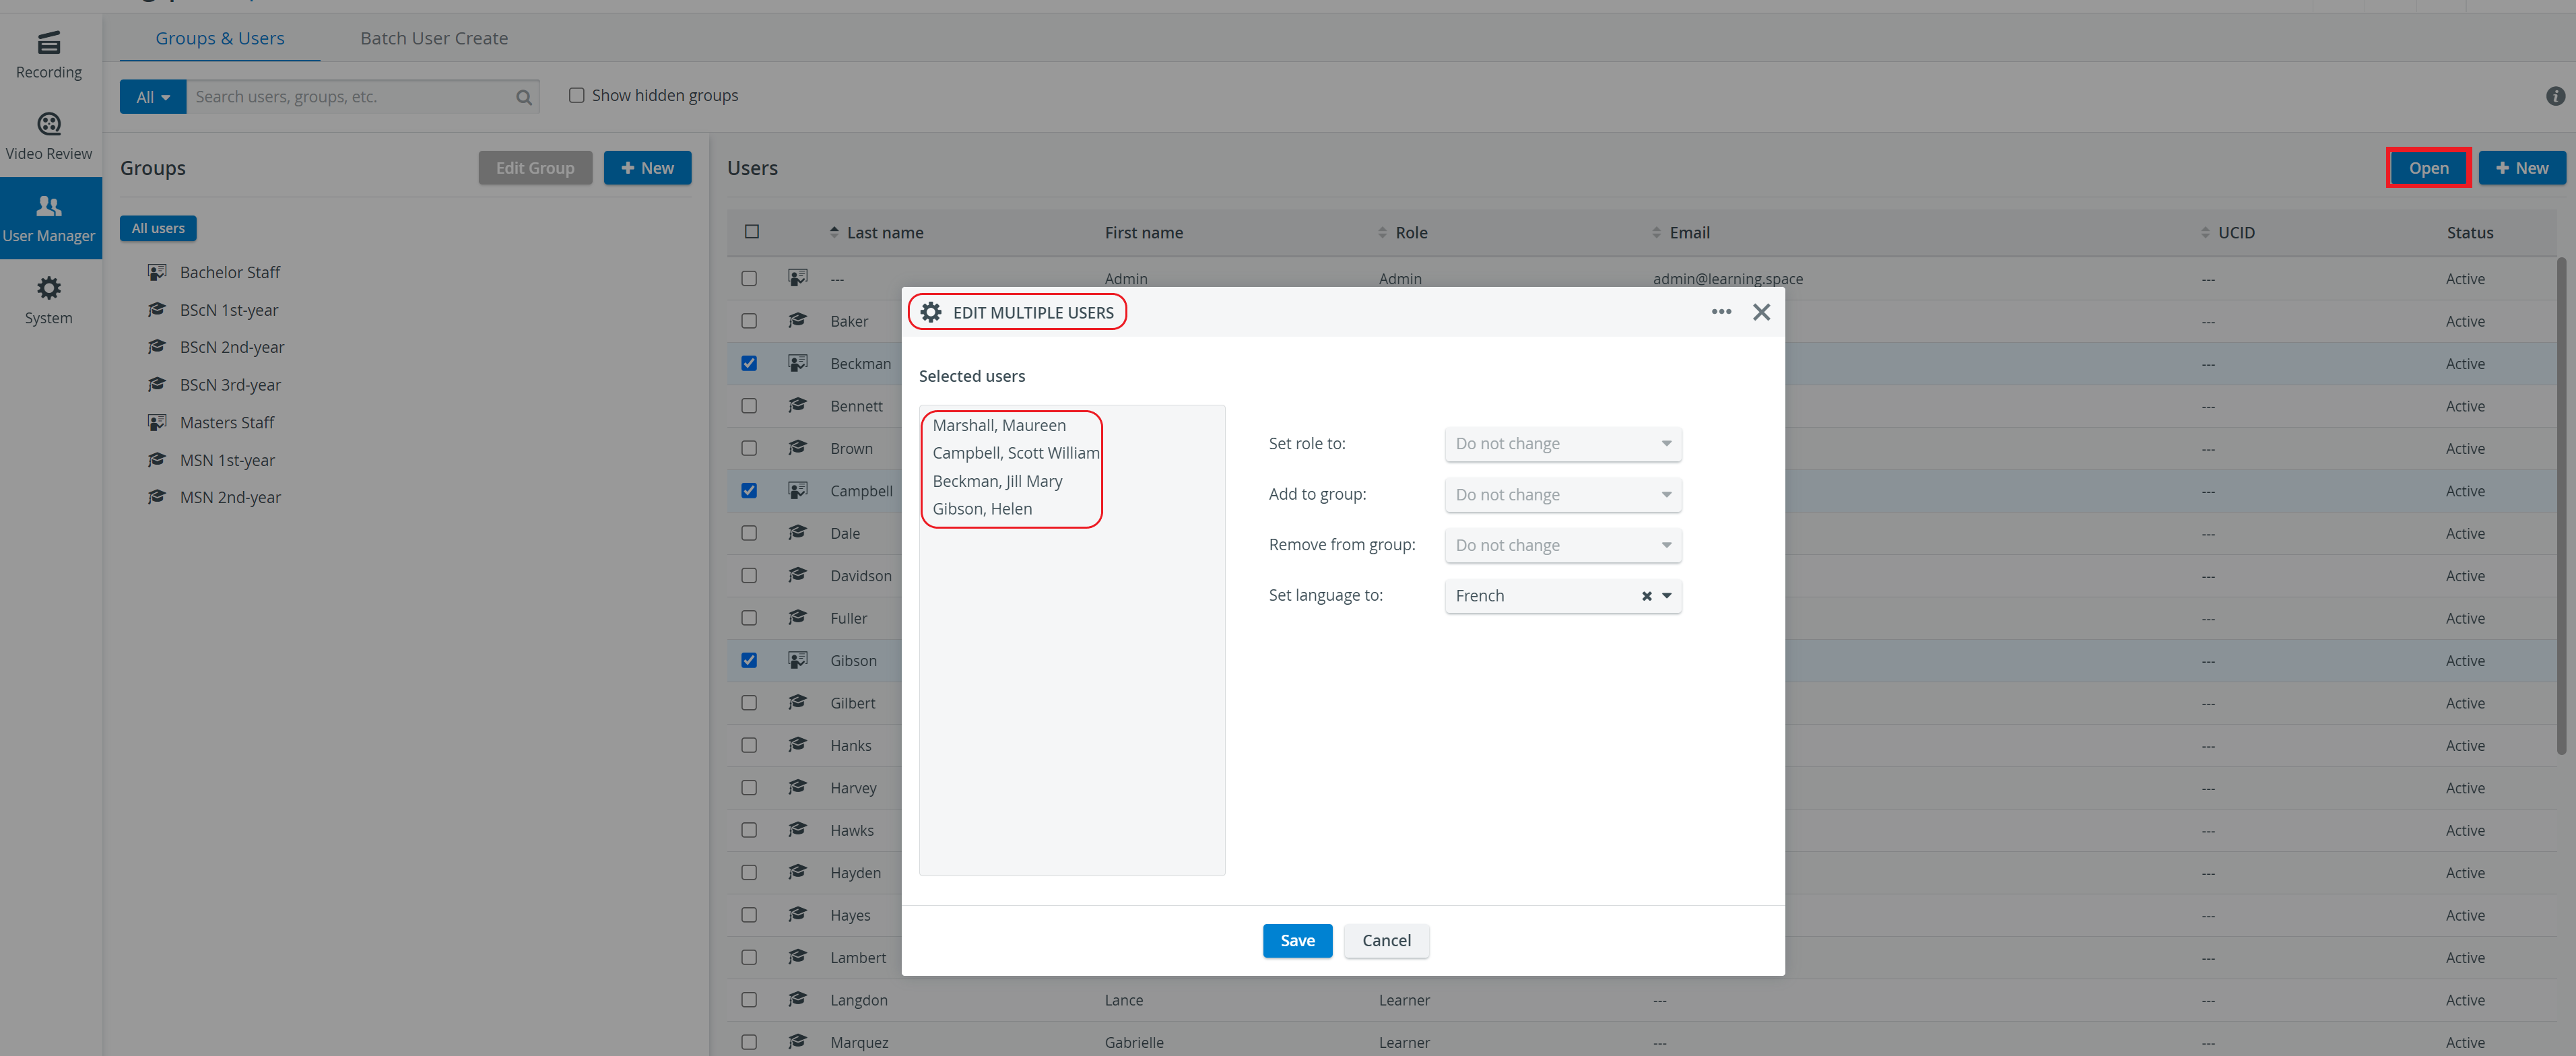Cancel the multi-user edit dialog

click(1386, 940)
